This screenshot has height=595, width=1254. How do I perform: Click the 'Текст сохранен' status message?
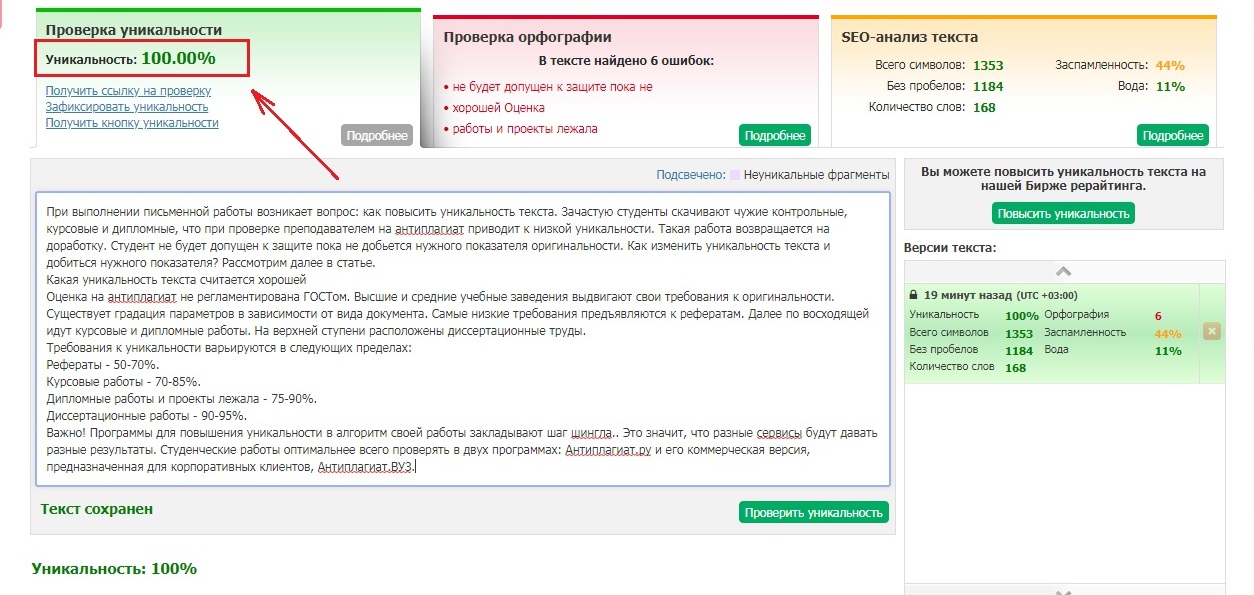97,509
